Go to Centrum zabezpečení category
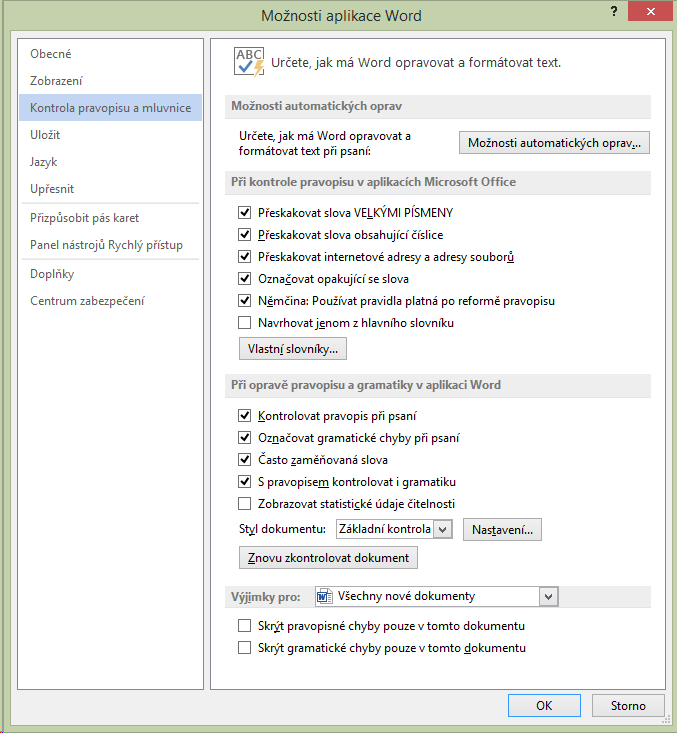 coord(110,301)
